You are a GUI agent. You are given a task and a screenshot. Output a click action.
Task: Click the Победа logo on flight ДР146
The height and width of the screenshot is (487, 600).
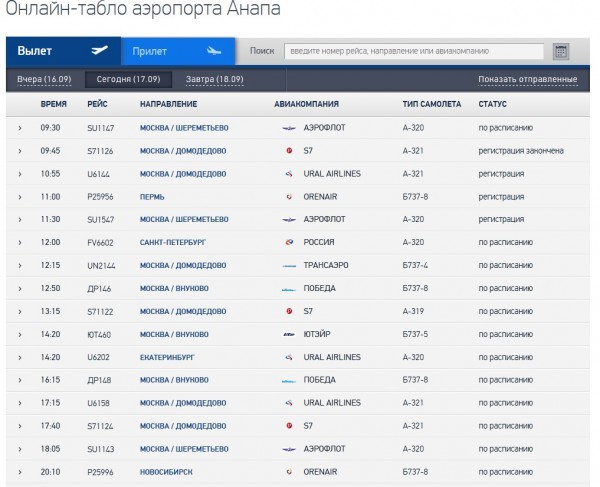point(290,288)
